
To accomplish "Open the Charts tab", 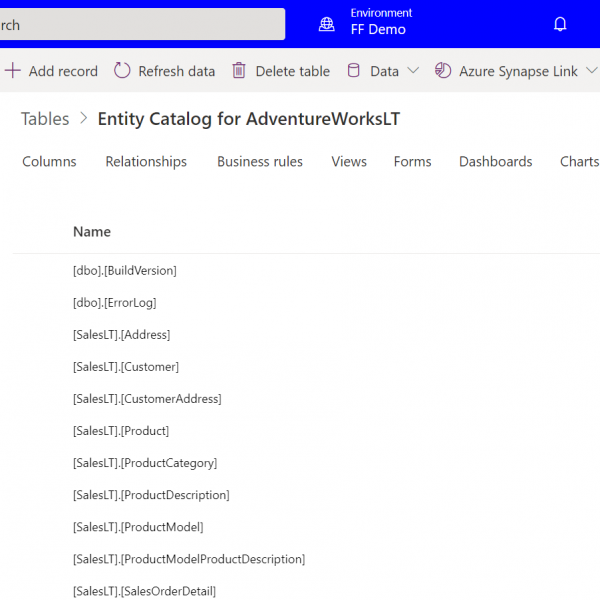I will click(x=579, y=161).
